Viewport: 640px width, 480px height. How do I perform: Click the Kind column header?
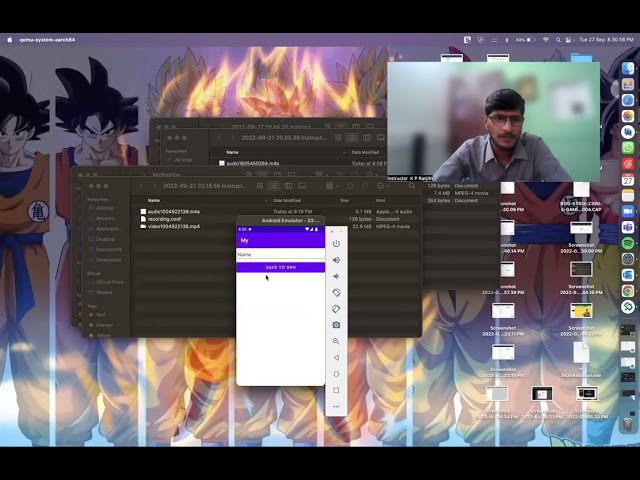tap(380, 200)
